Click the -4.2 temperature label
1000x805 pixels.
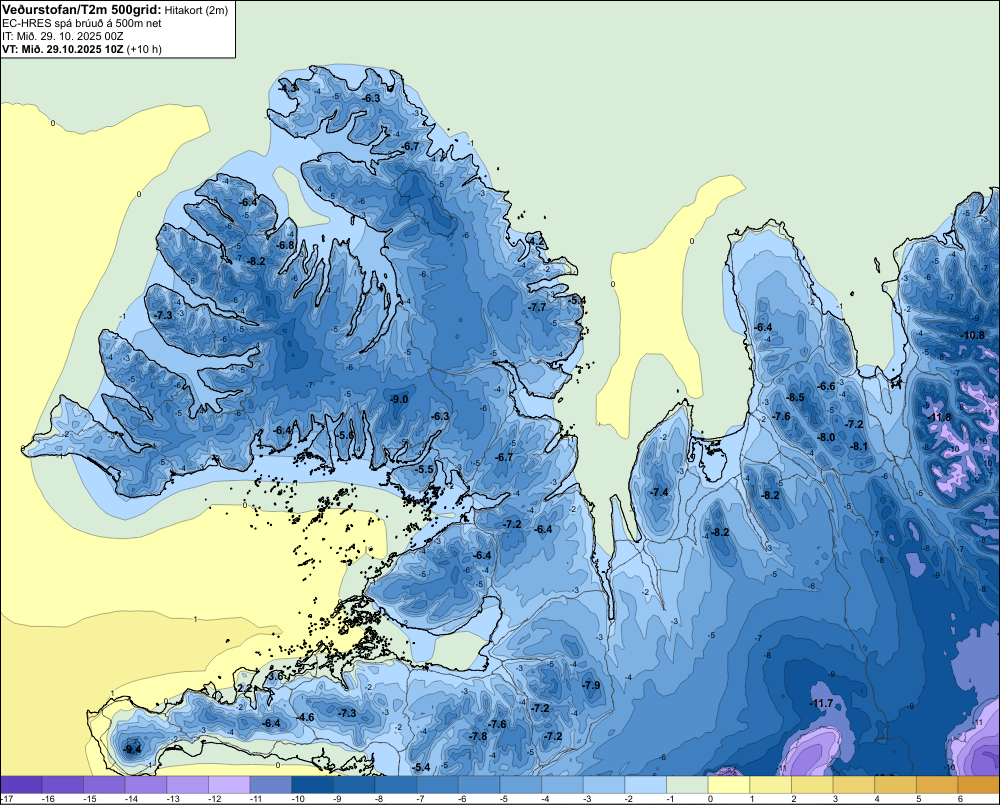[x=537, y=240]
